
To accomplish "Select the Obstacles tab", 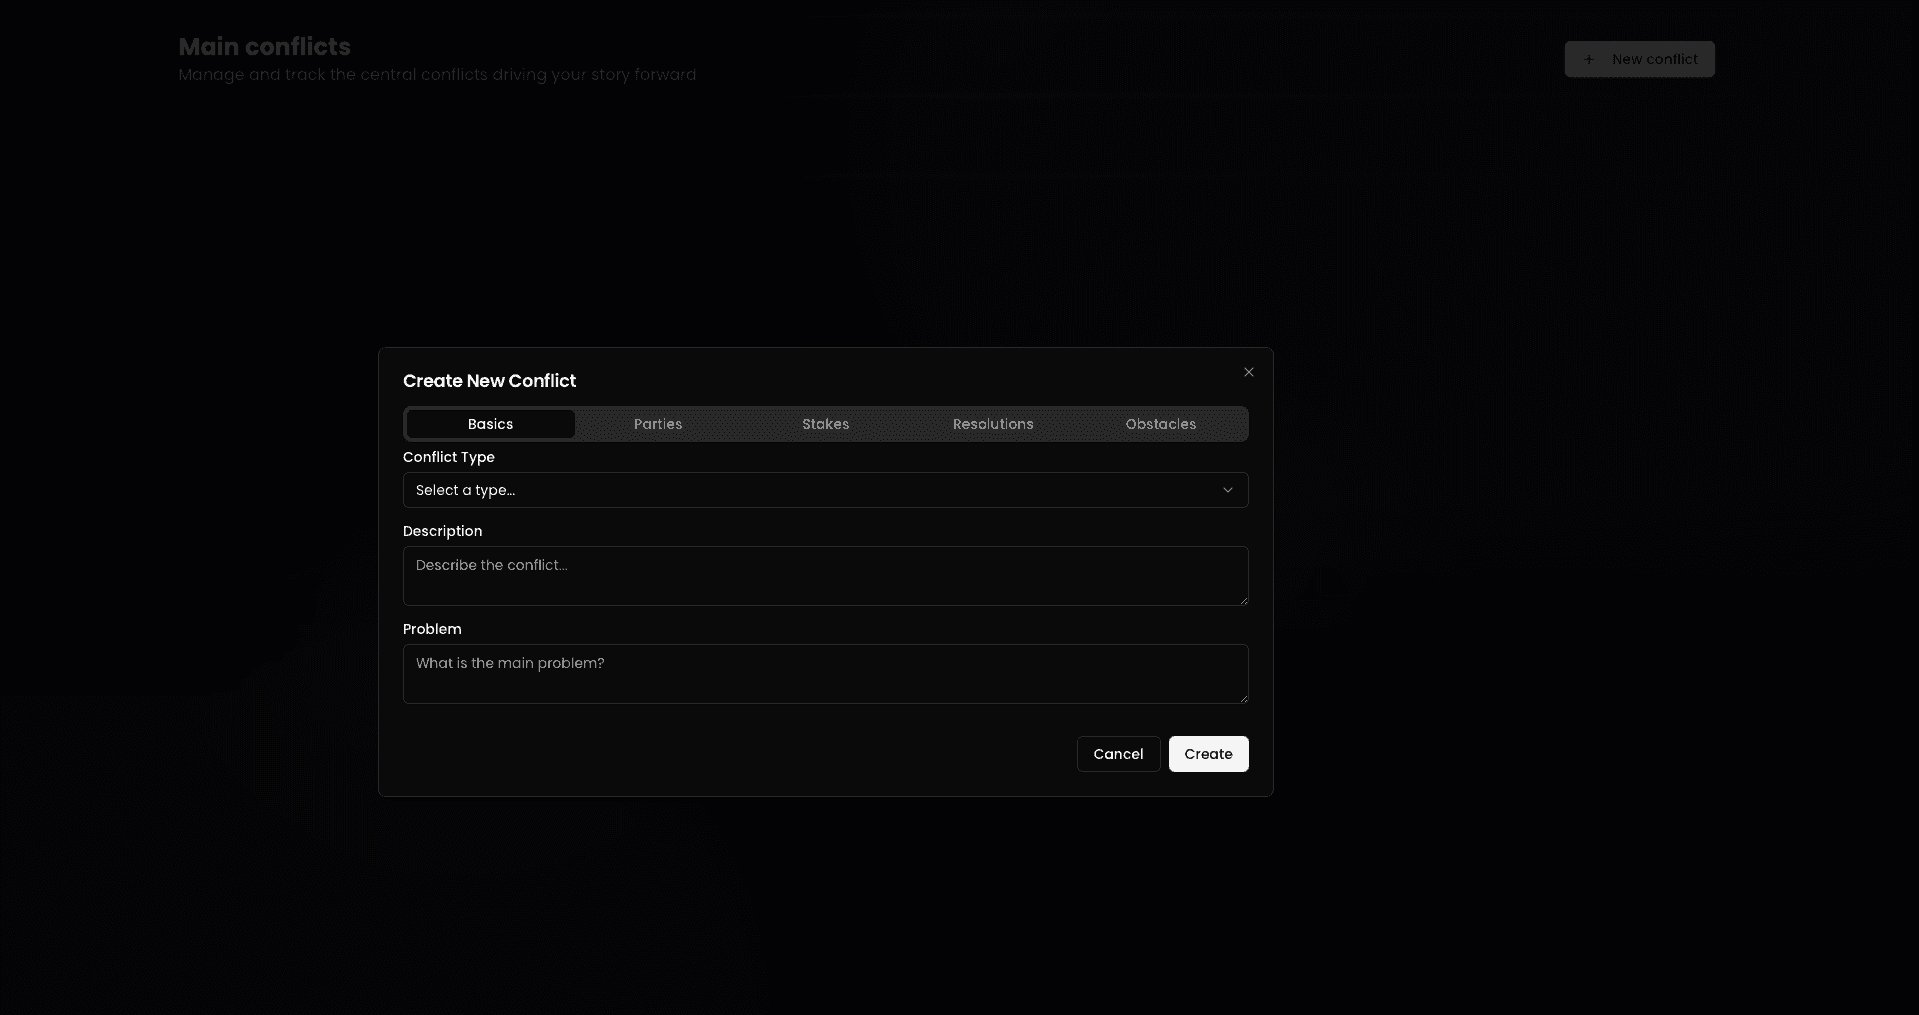I will 1160,424.
